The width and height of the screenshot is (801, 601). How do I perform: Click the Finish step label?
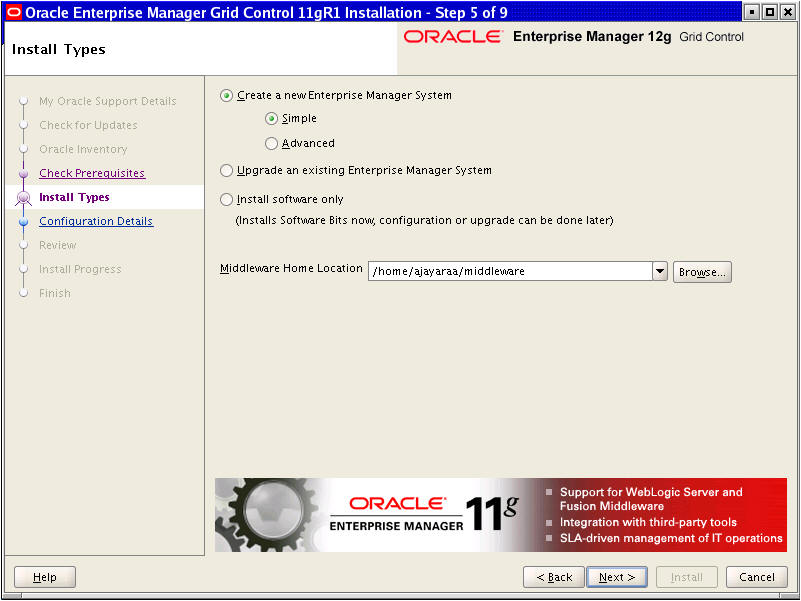coord(55,293)
